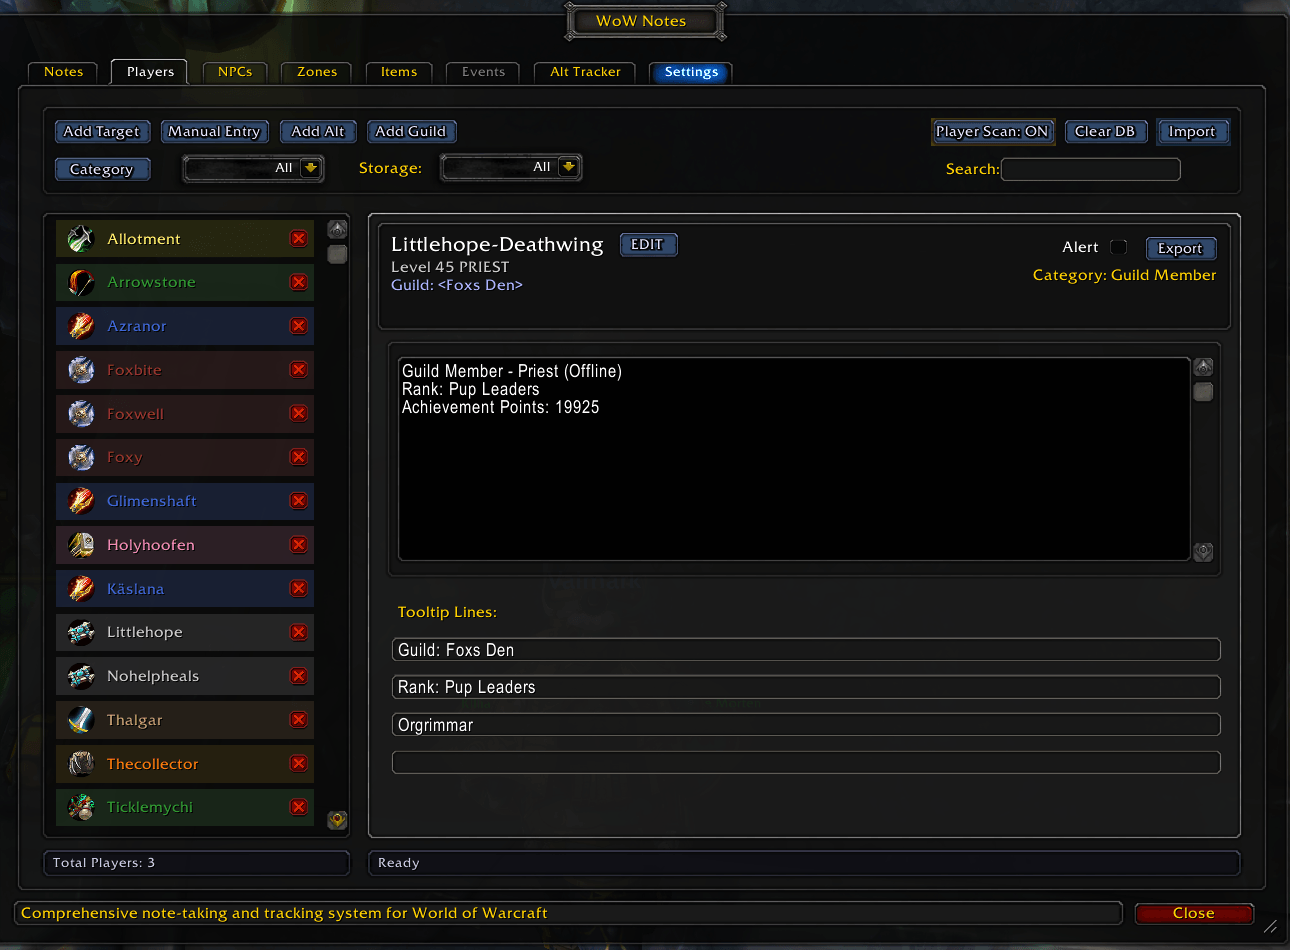Click the notes box scroll down arrow
The width and height of the screenshot is (1290, 950).
(x=1204, y=551)
